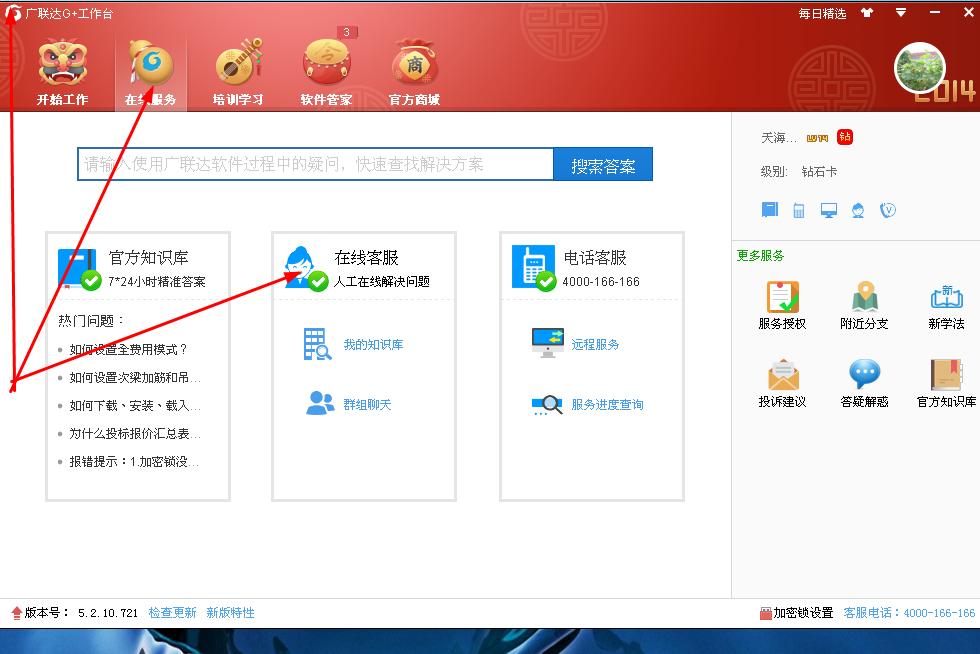Open 加密锁设置 in status bar
The height and width of the screenshot is (654, 980).
pyautogui.click(x=796, y=613)
